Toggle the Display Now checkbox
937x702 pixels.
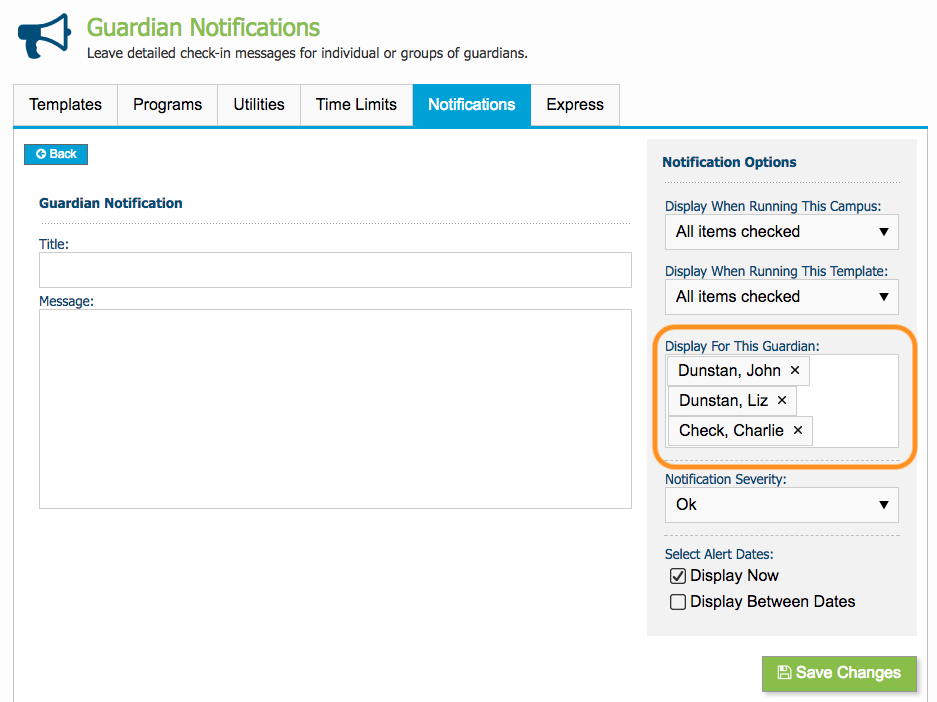click(x=678, y=576)
